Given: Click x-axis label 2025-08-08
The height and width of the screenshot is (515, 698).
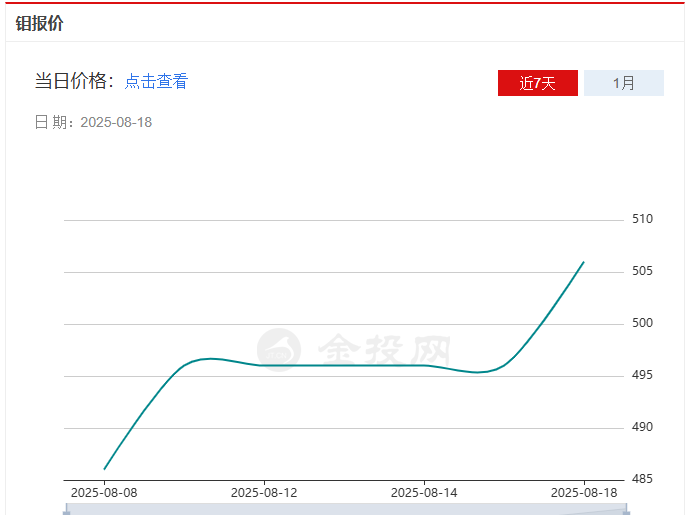Looking at the screenshot, I should point(104,493).
